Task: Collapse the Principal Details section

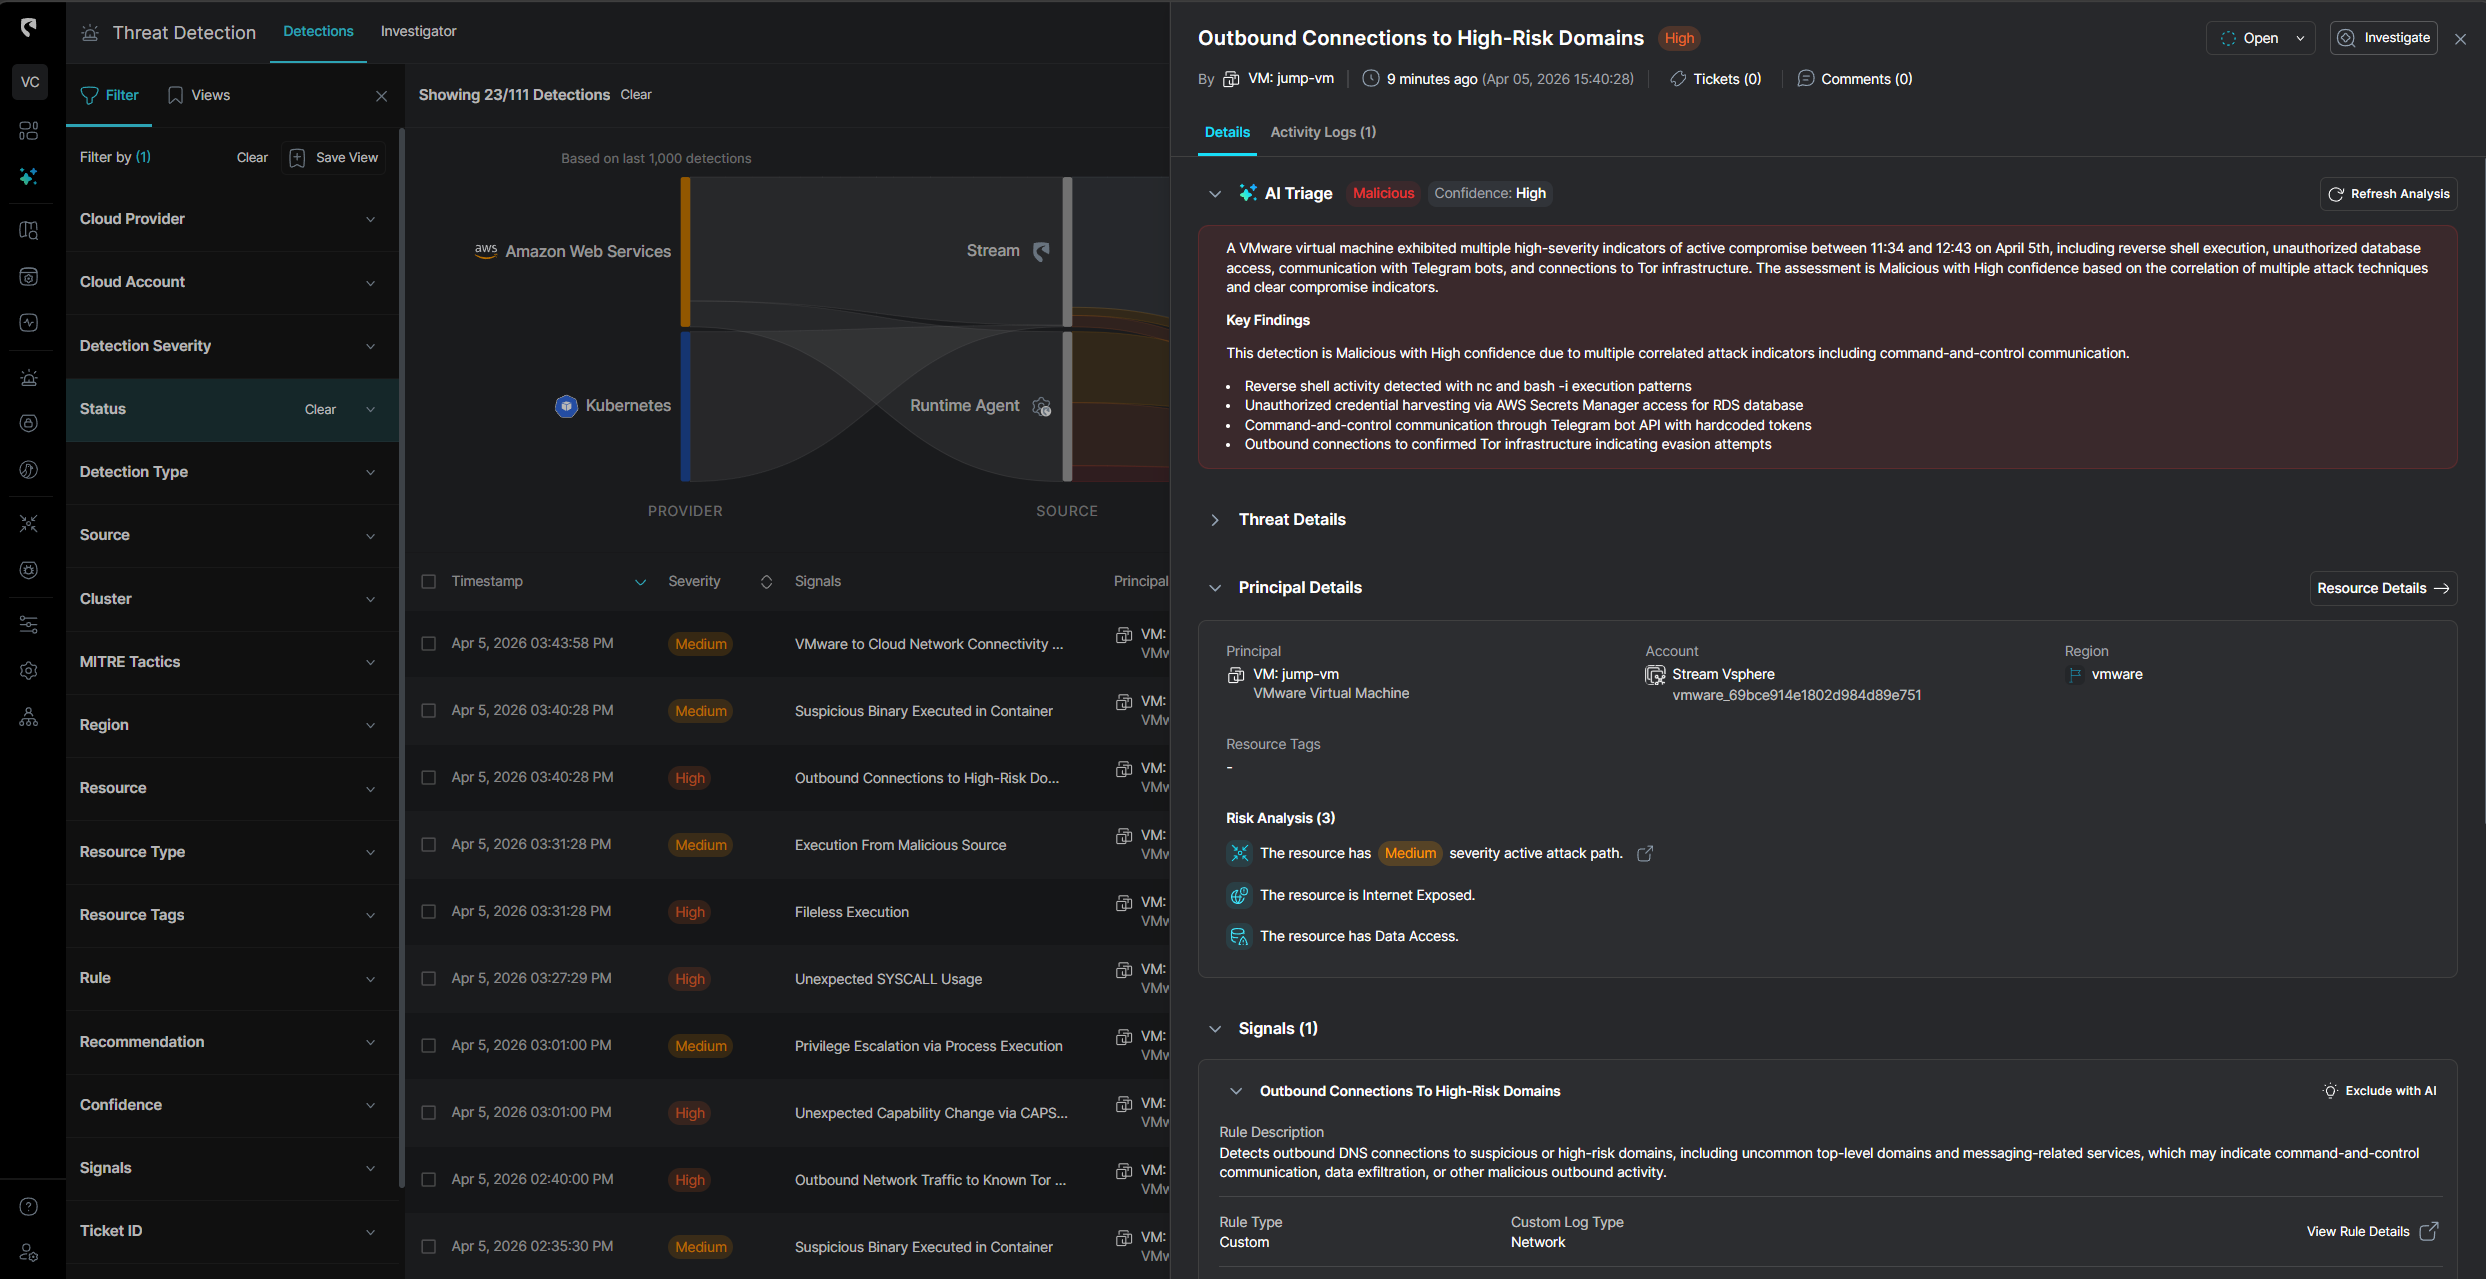Action: pos(1215,587)
